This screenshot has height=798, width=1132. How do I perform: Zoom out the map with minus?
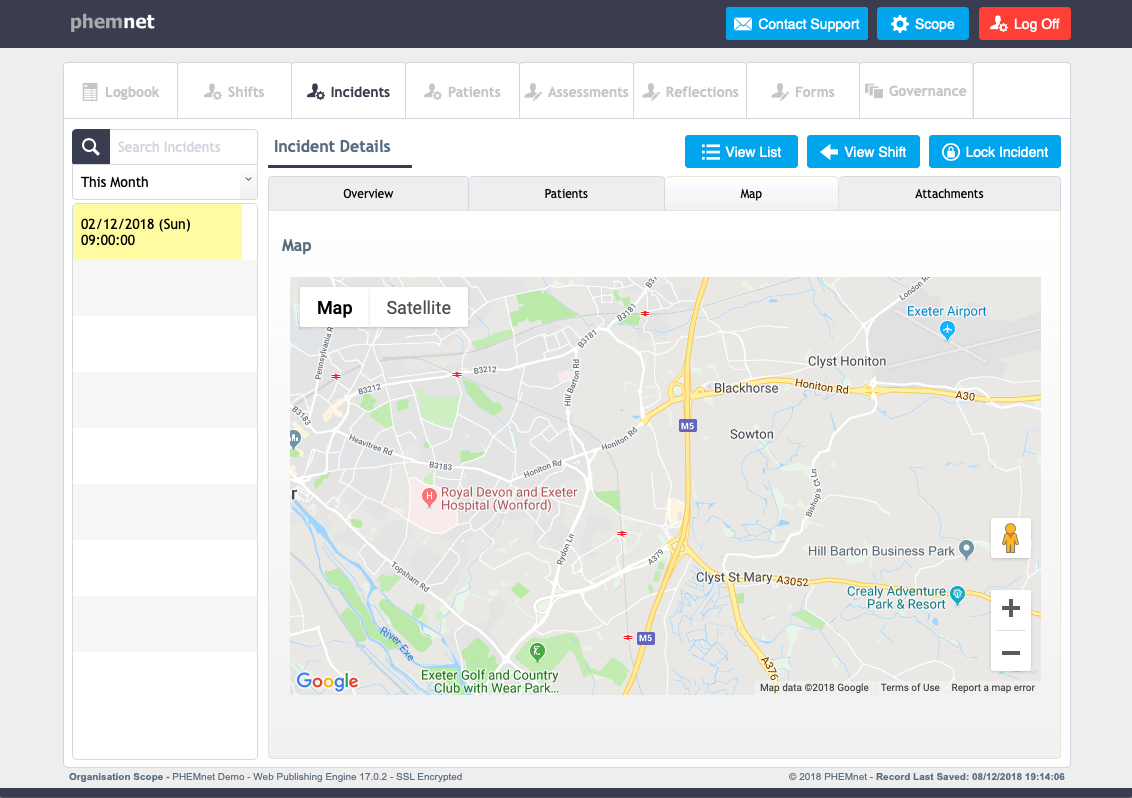[1011, 653]
